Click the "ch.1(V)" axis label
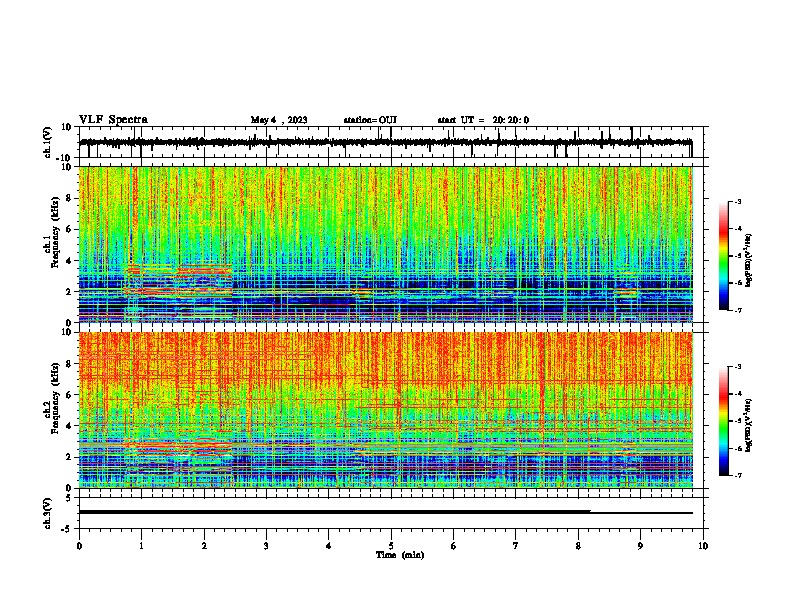Viewport: 792px width, 612px height. coord(47,142)
